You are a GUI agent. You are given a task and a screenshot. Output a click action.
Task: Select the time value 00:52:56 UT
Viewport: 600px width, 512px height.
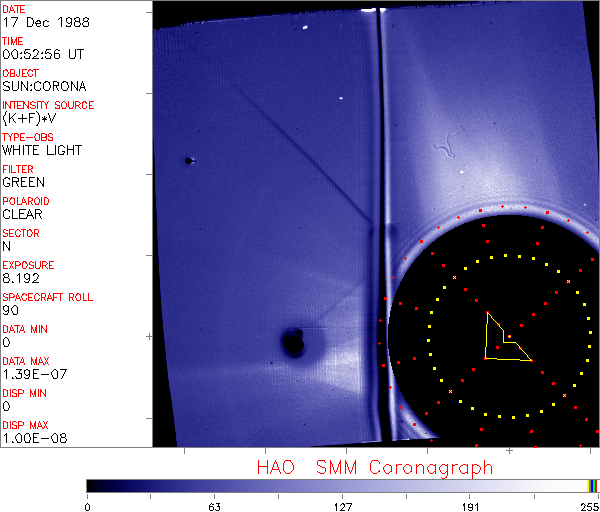(41, 54)
